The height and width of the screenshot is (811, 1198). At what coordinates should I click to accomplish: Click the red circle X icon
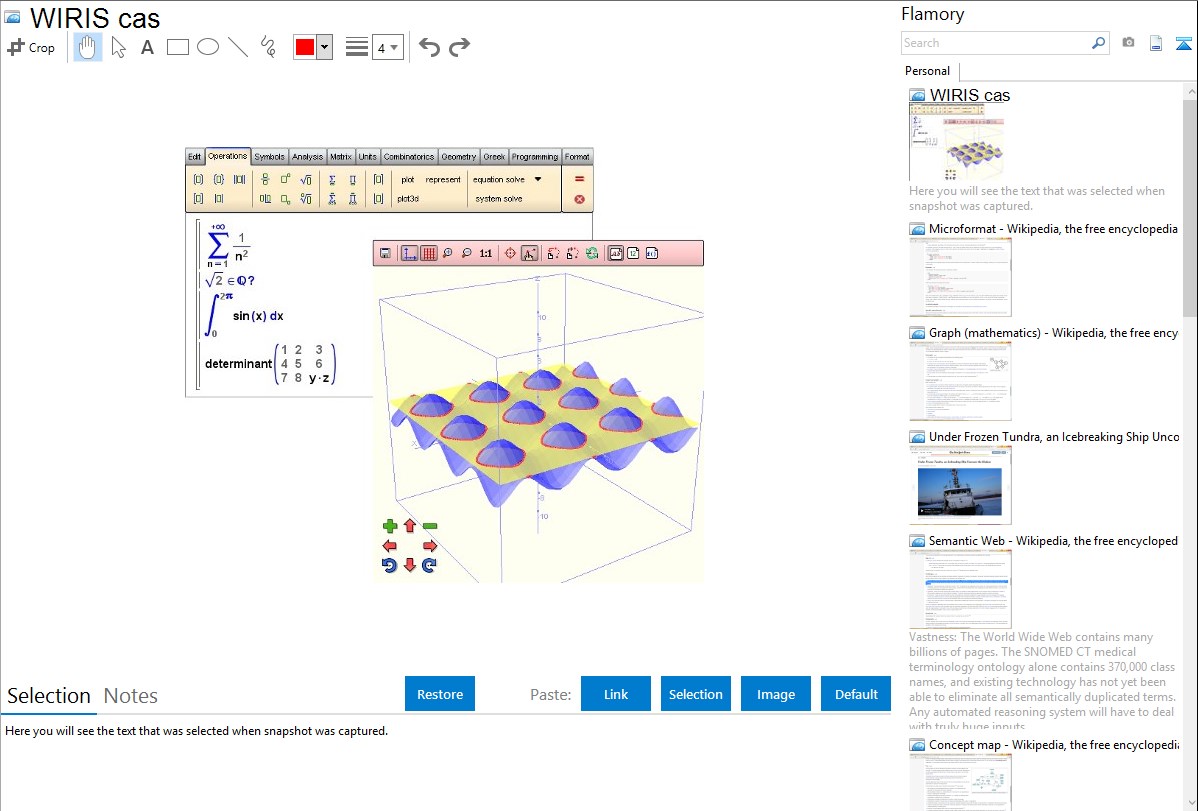[579, 199]
